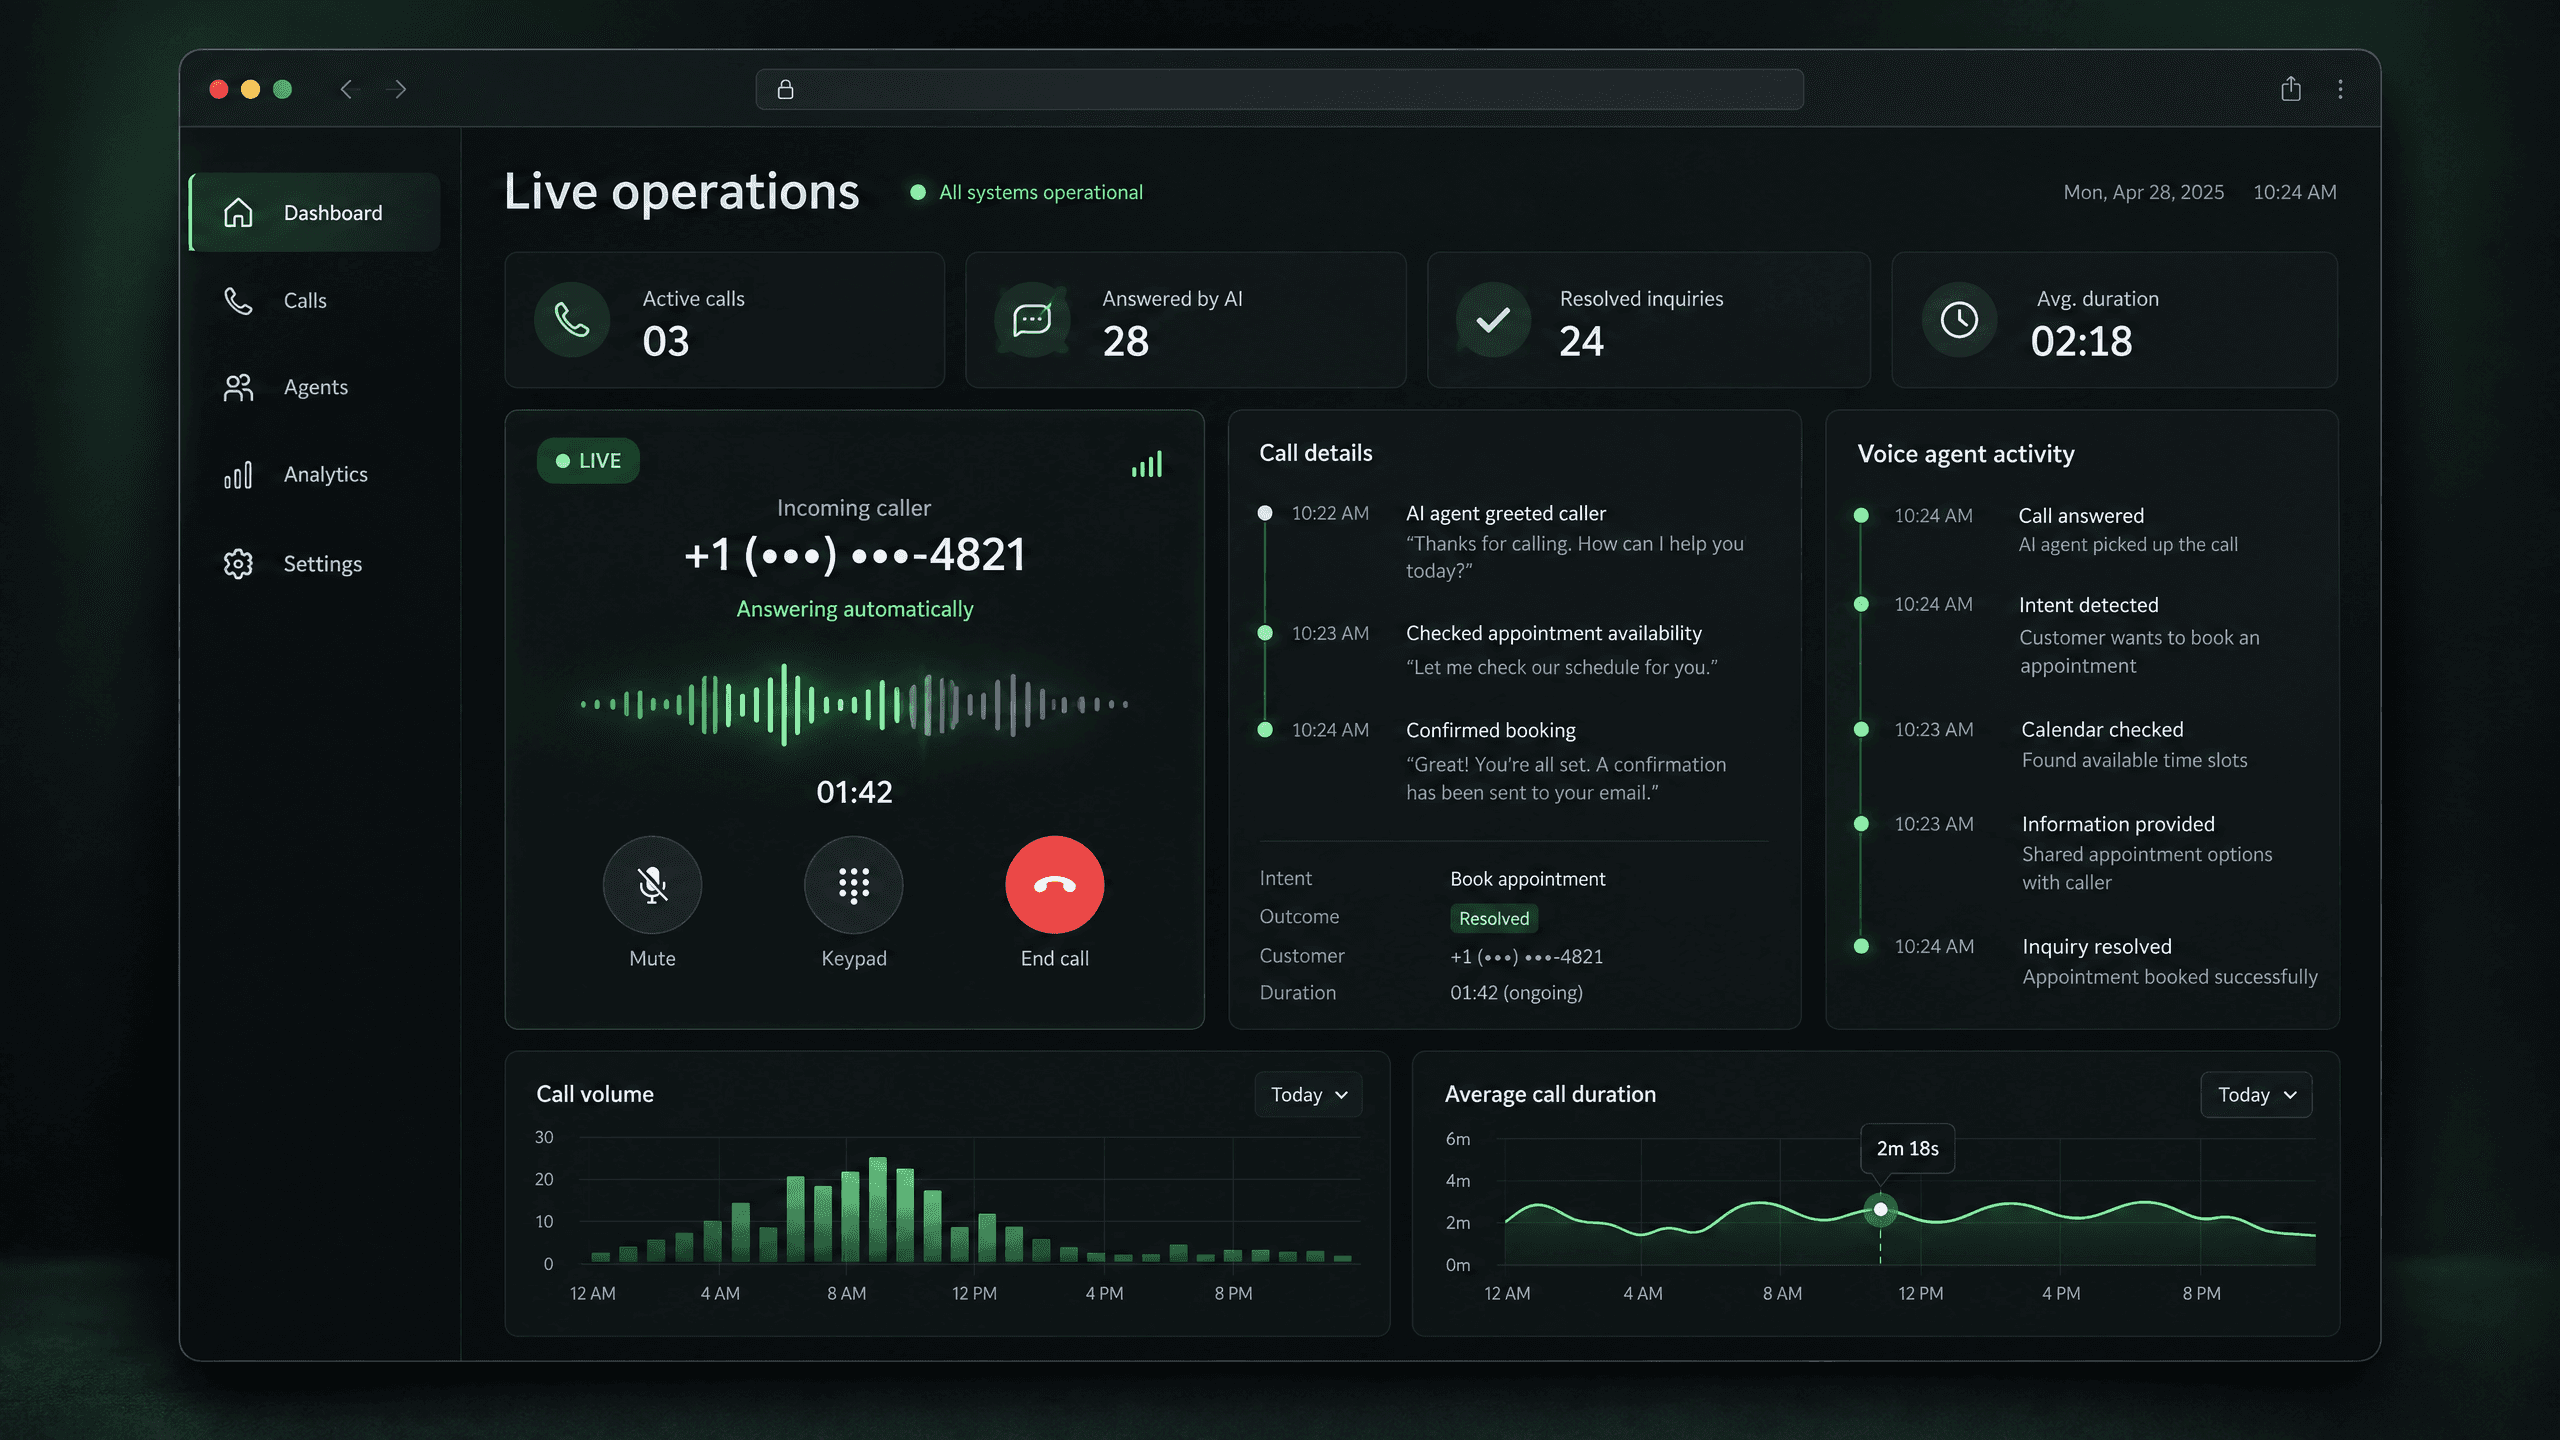Click the share icon in browser toolbar

[x=2291, y=89]
